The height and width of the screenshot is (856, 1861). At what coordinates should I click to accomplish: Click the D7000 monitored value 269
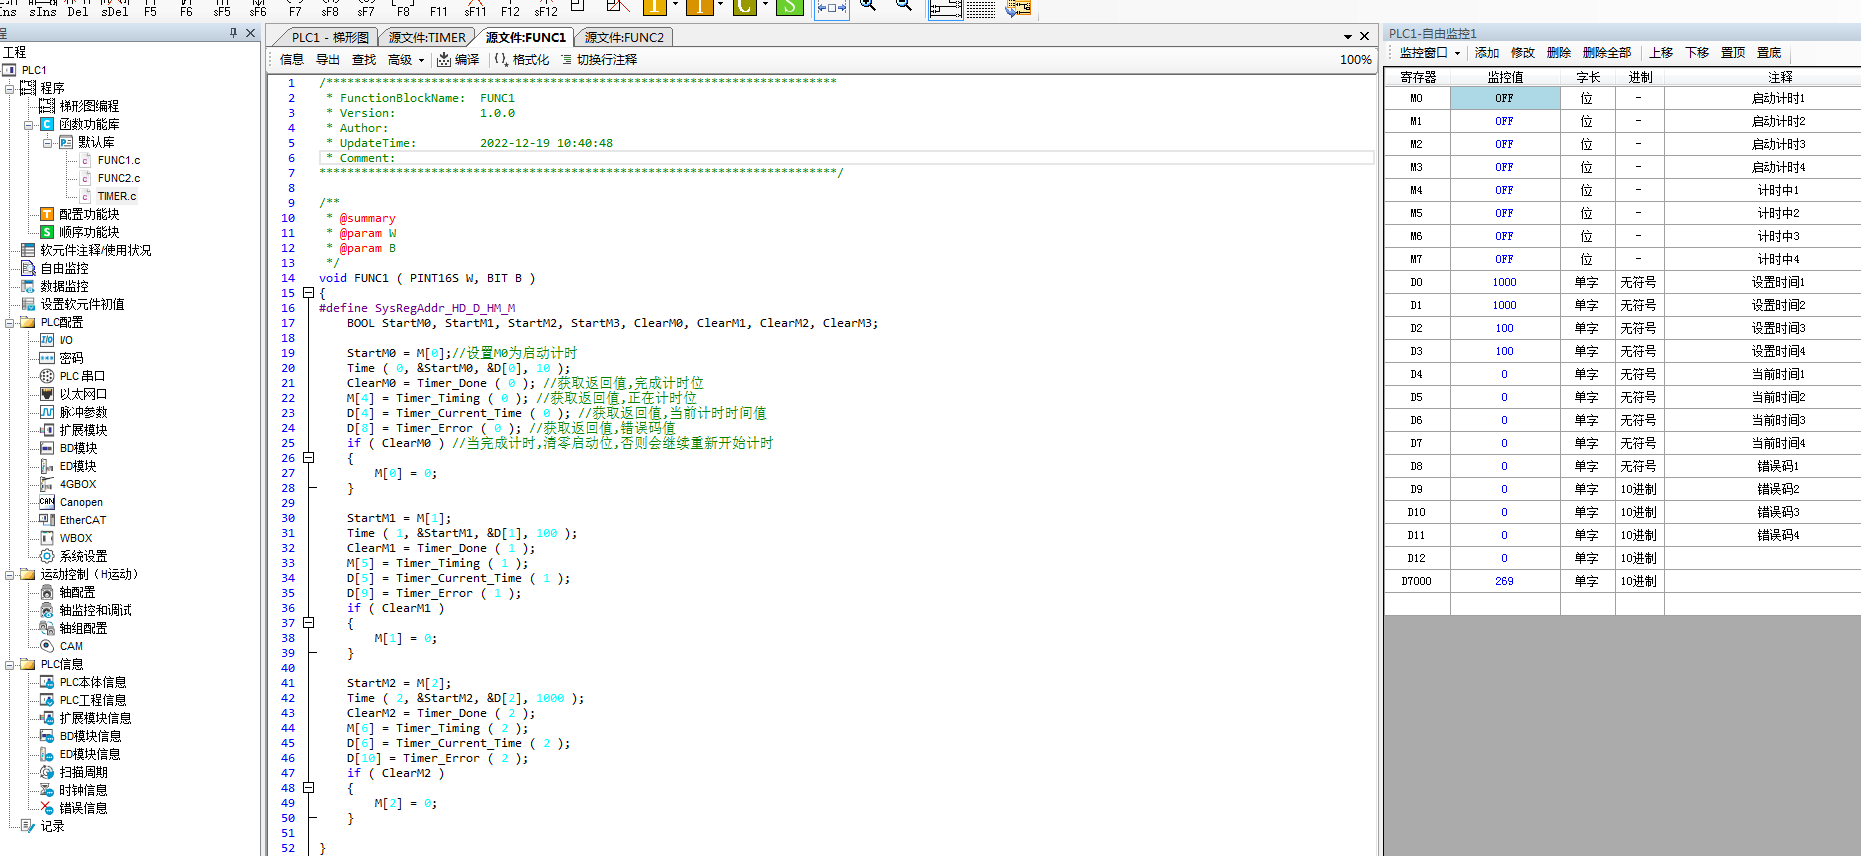[1504, 581]
